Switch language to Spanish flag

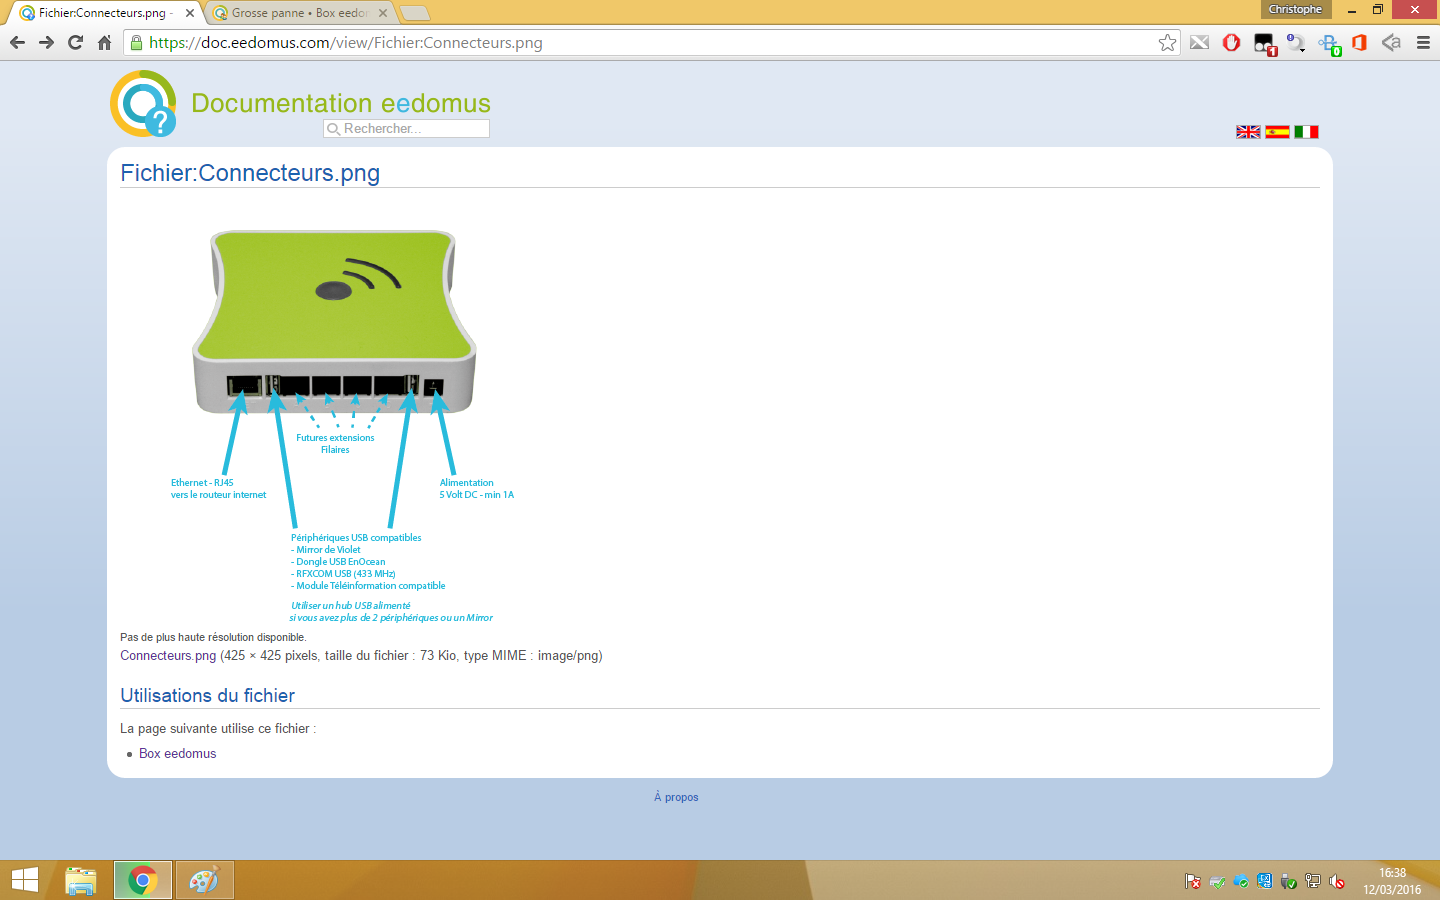pos(1277,132)
